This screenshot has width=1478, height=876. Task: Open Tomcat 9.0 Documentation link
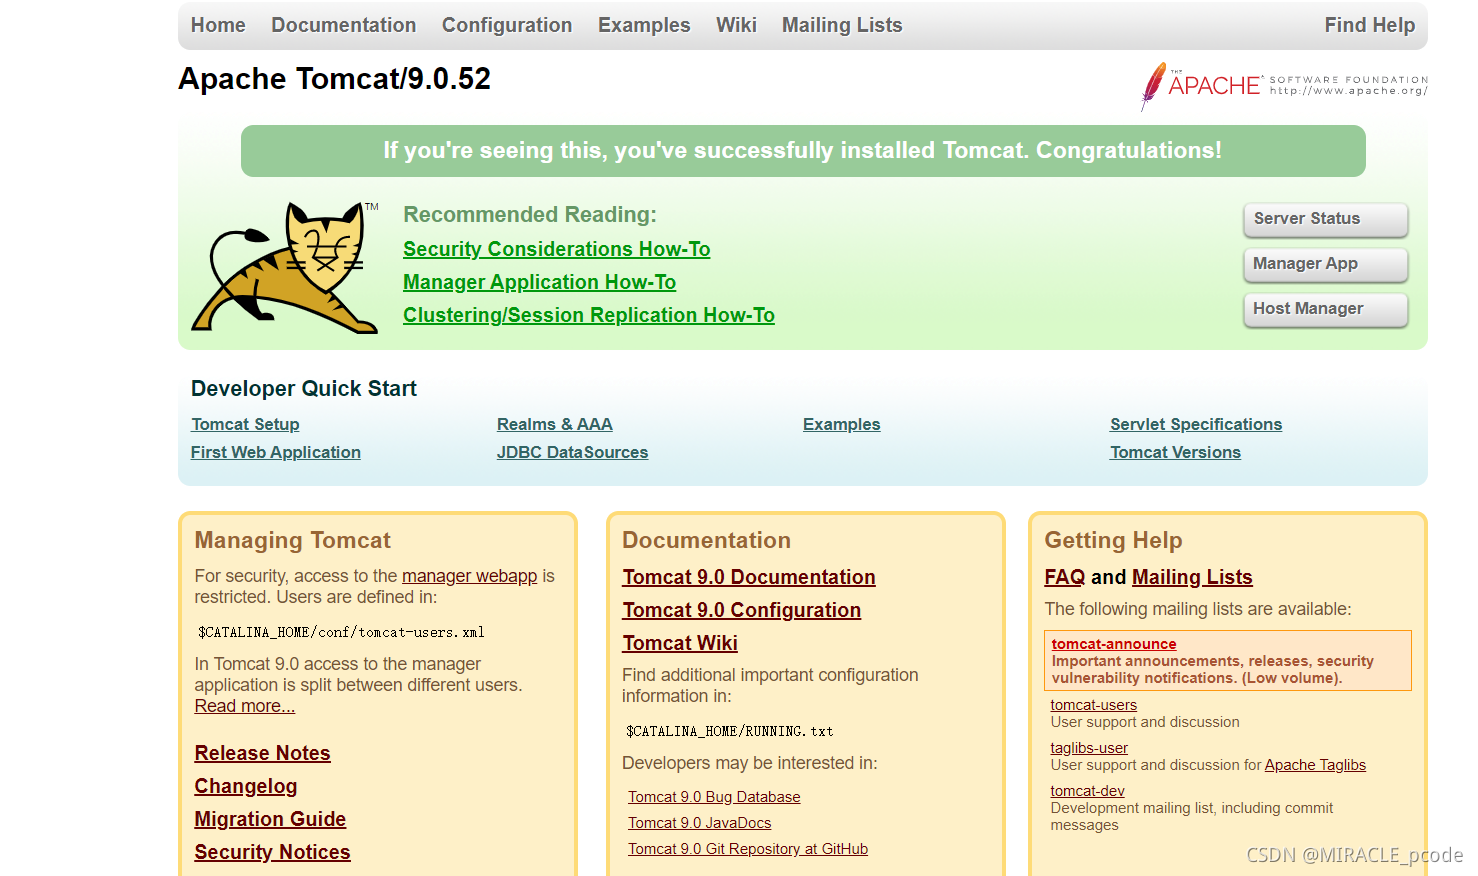[748, 577]
